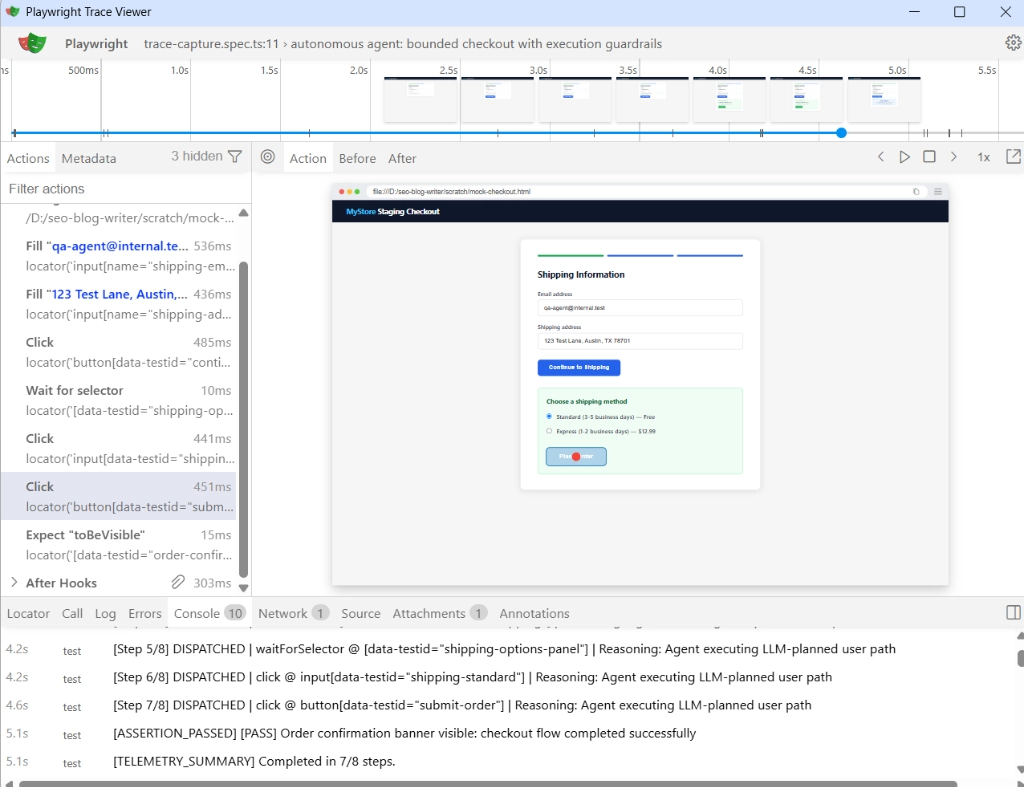
Task: Click the Email address field in snapshot
Action: pos(639,308)
